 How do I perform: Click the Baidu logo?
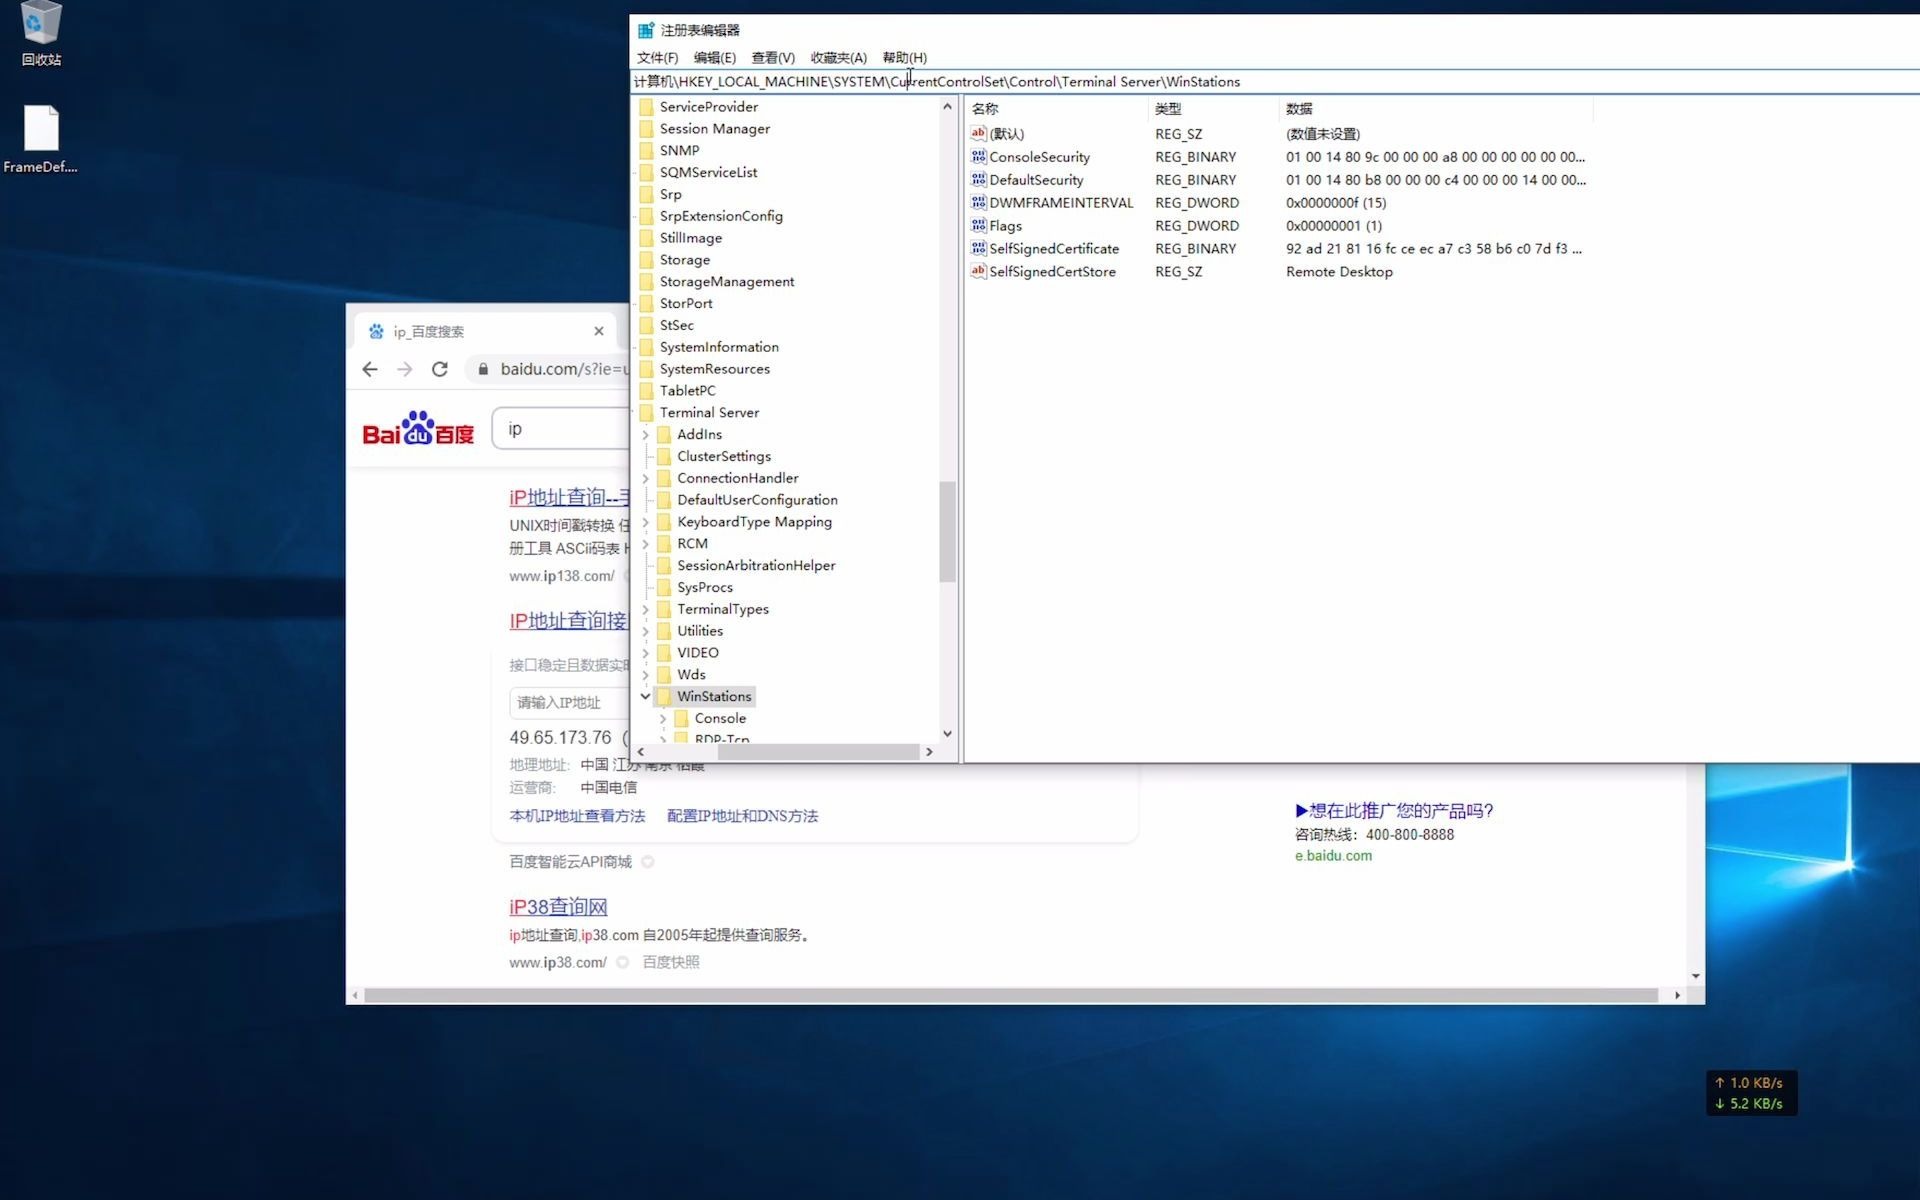pyautogui.click(x=418, y=430)
